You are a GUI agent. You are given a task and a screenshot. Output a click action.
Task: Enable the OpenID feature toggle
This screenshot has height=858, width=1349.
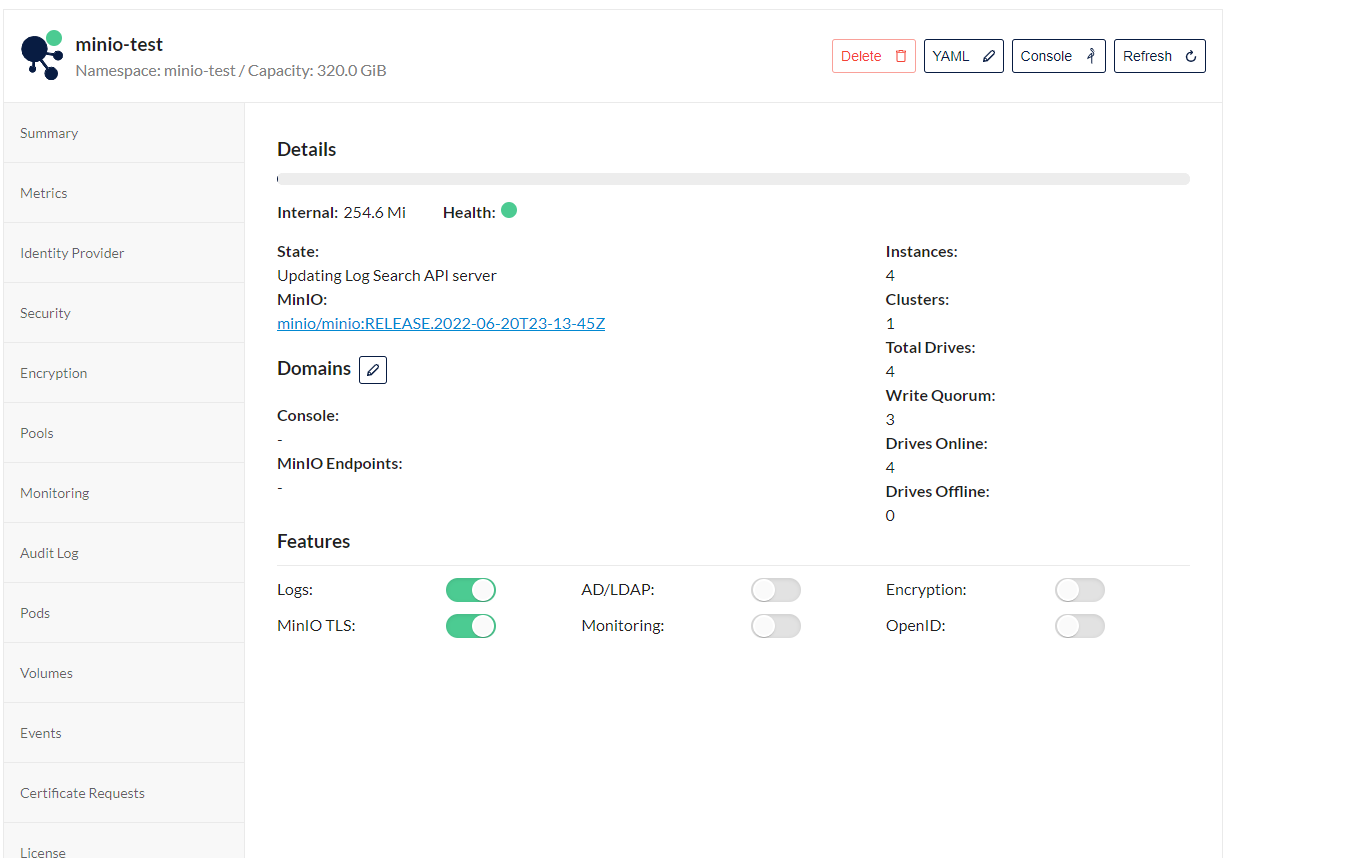(x=1080, y=626)
